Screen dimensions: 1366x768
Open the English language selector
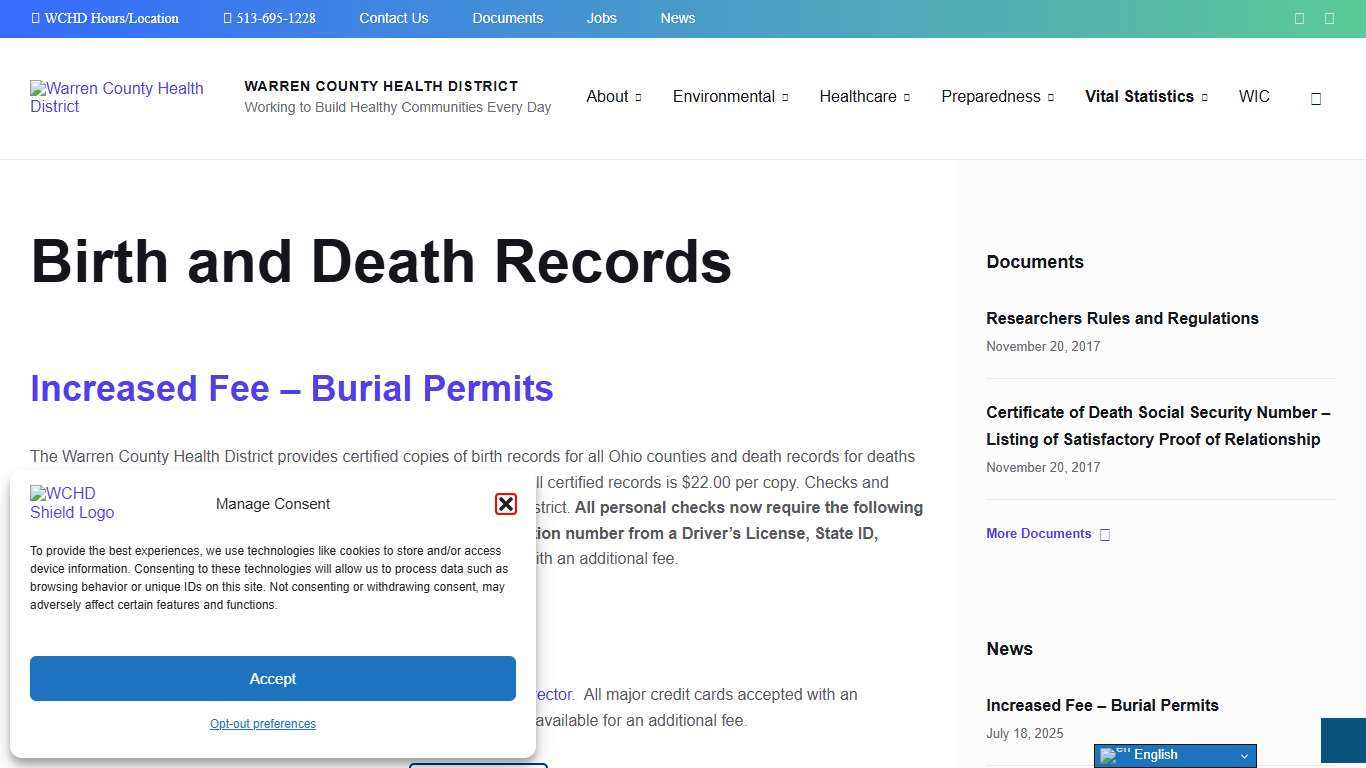(1174, 755)
